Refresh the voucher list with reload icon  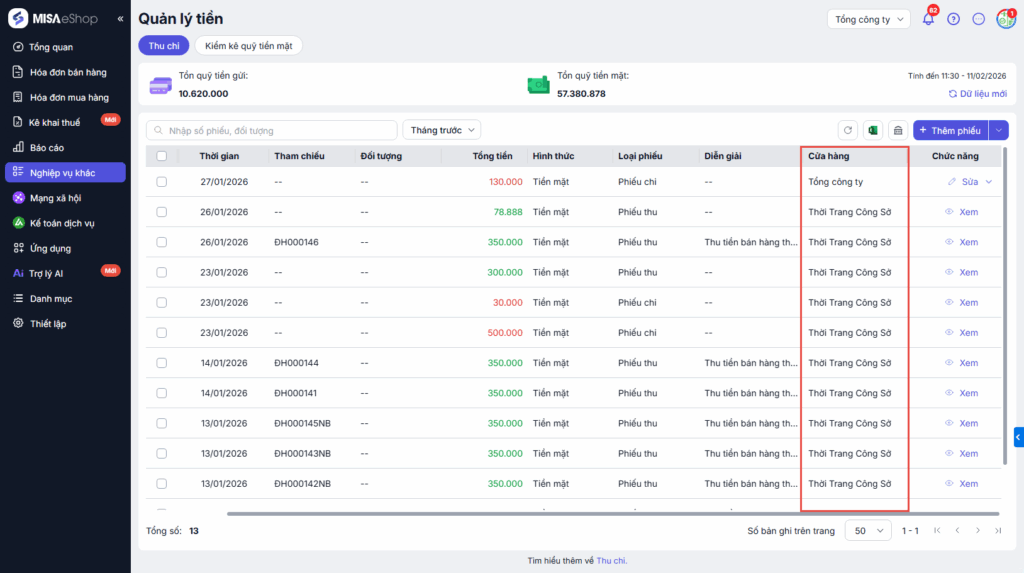click(x=848, y=130)
